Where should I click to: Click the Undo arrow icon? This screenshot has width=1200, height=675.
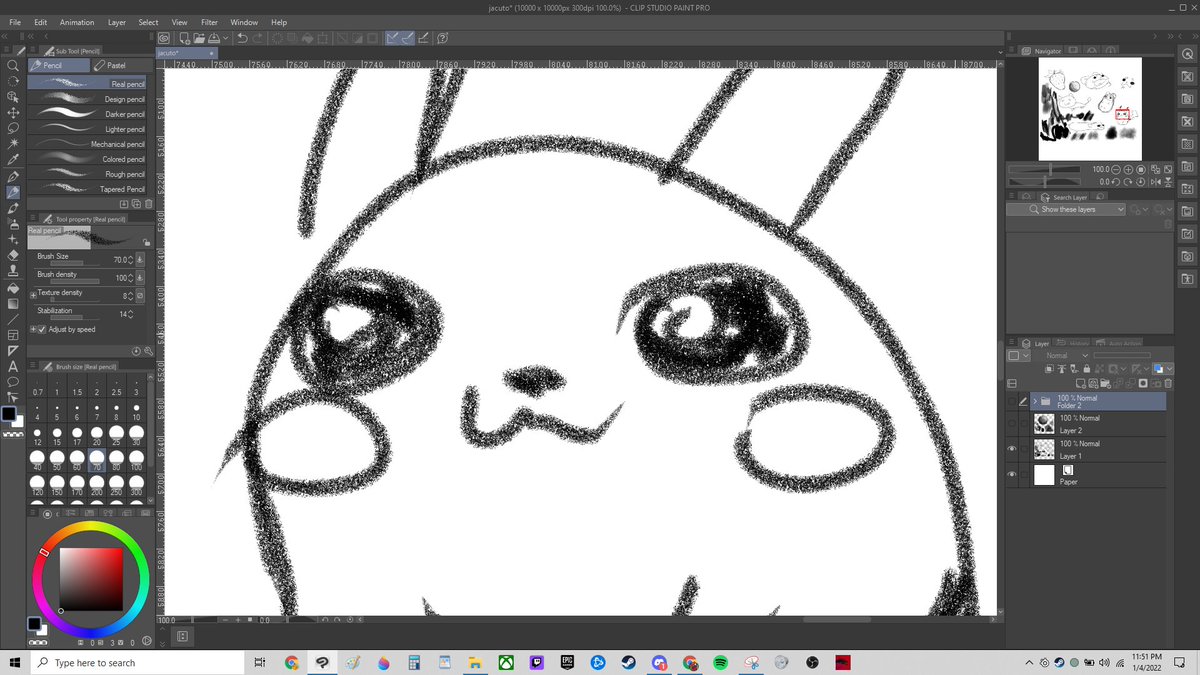click(x=243, y=38)
